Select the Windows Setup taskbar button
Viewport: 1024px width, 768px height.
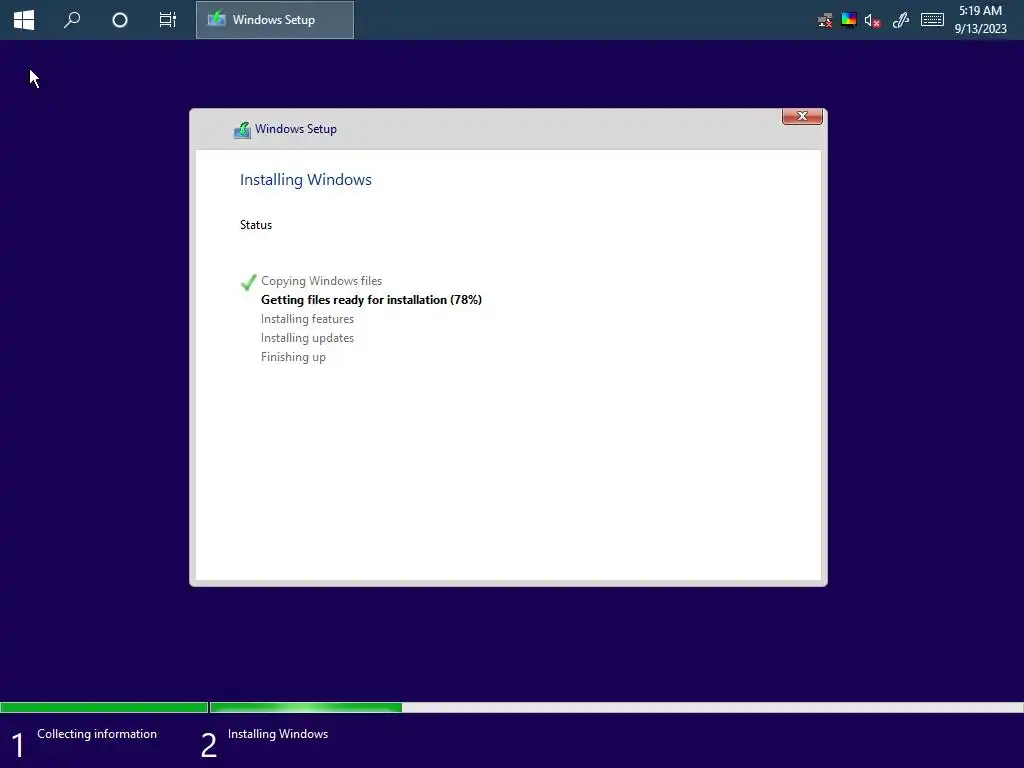pos(275,20)
